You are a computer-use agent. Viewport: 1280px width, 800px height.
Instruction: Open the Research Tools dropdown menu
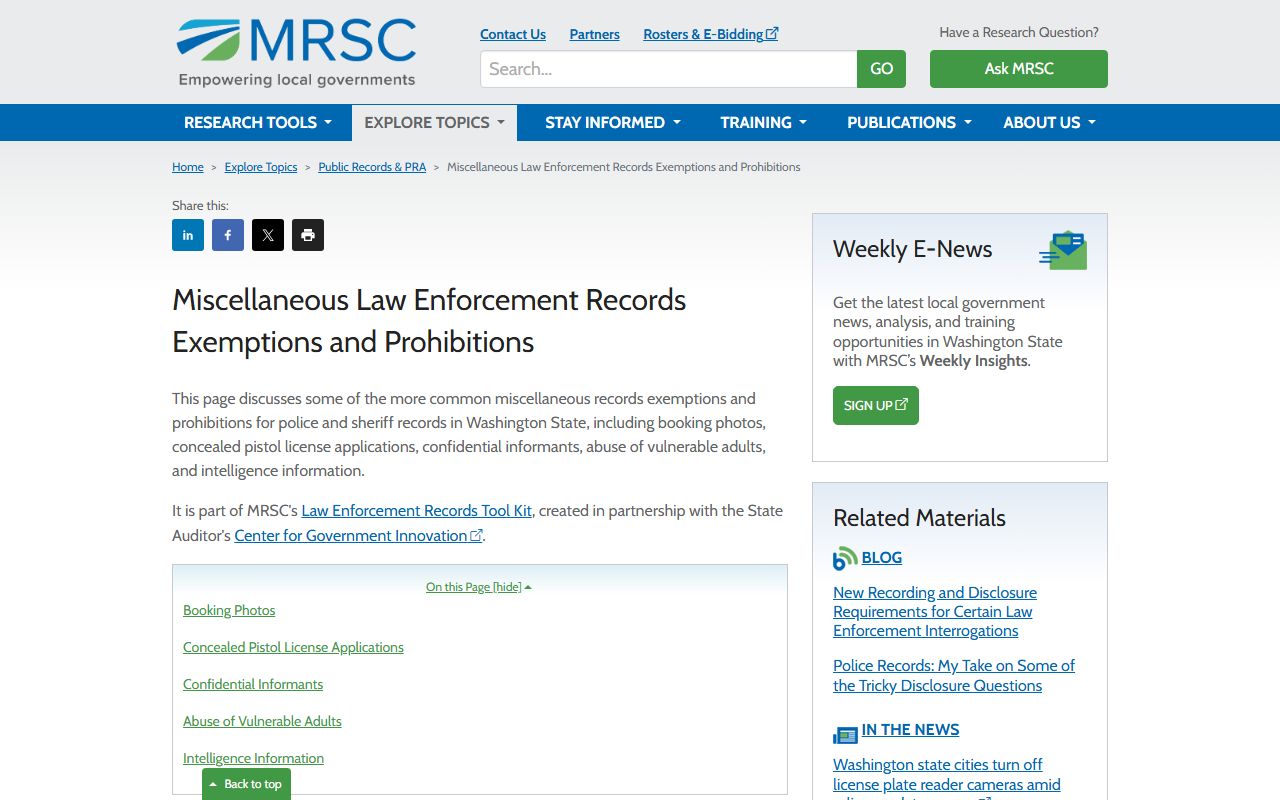(258, 122)
